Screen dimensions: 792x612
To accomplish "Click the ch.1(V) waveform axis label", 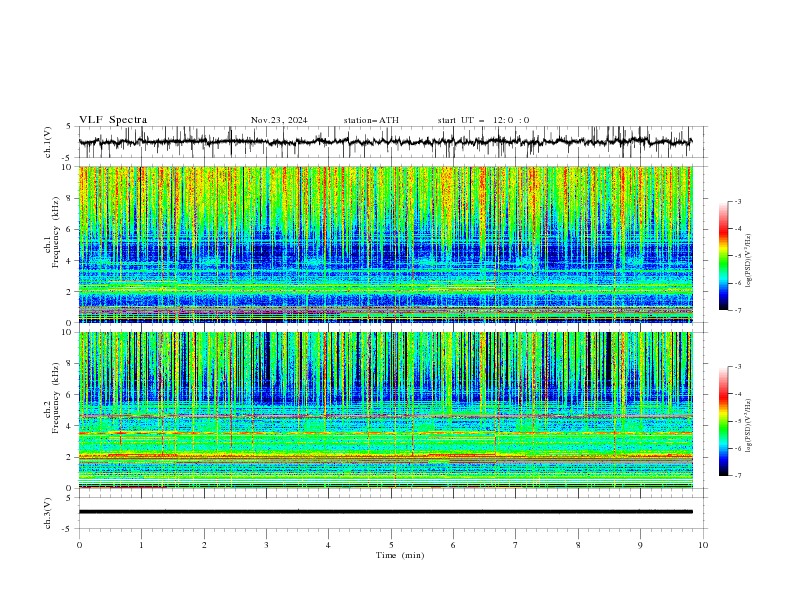I will point(48,142).
